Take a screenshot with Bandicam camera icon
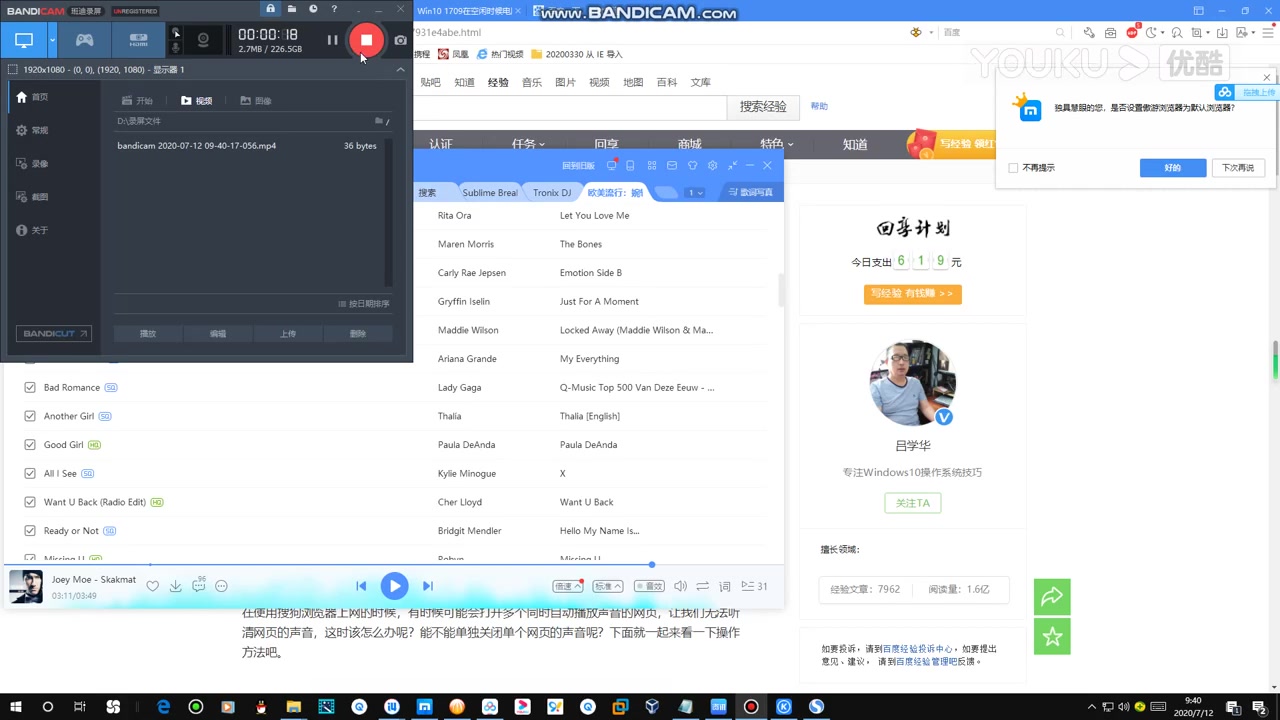The image size is (1280, 720). pos(400,40)
